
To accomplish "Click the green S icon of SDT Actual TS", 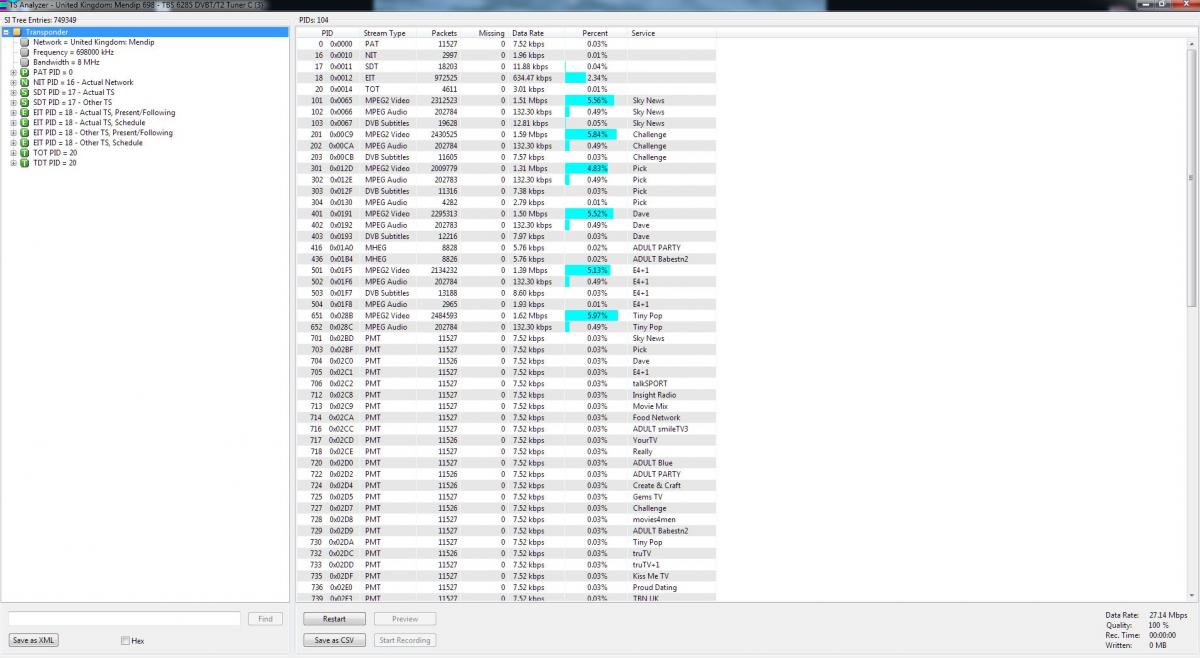I will (25, 92).
